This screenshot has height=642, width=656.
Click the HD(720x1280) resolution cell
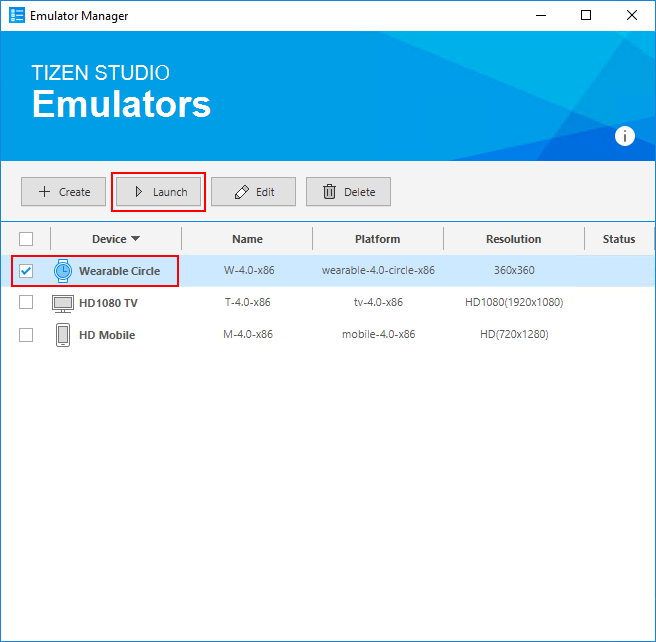[514, 334]
